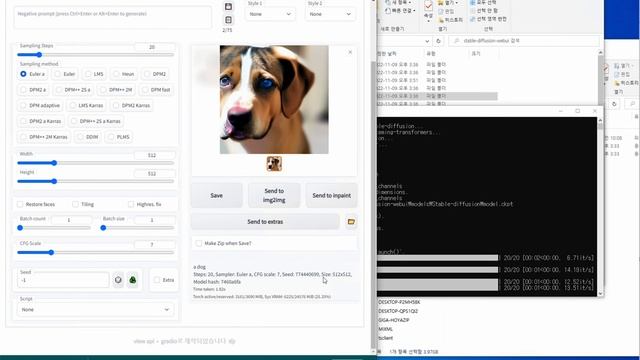This screenshot has width=640, height=360.
Task: Maximize the console window
Action: (577, 111)
